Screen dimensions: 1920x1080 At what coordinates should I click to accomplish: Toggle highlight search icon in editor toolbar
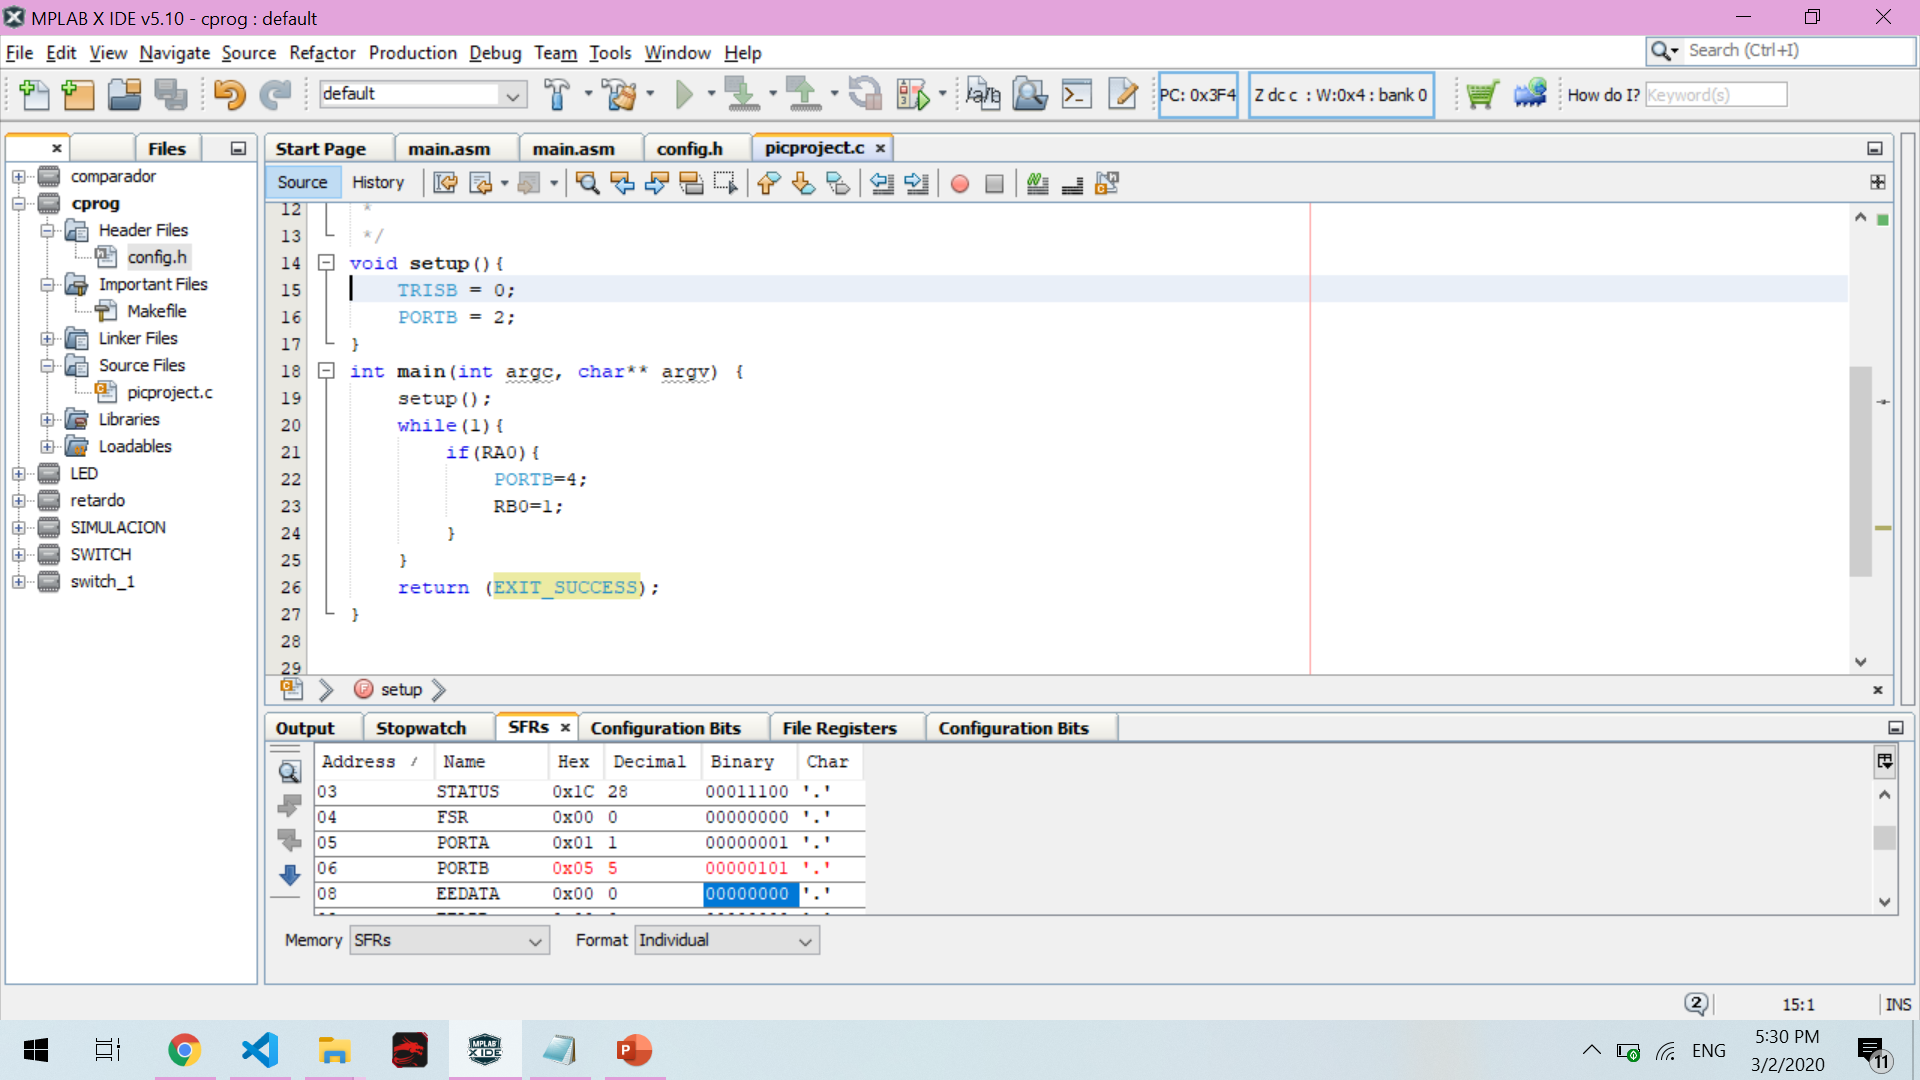691,183
